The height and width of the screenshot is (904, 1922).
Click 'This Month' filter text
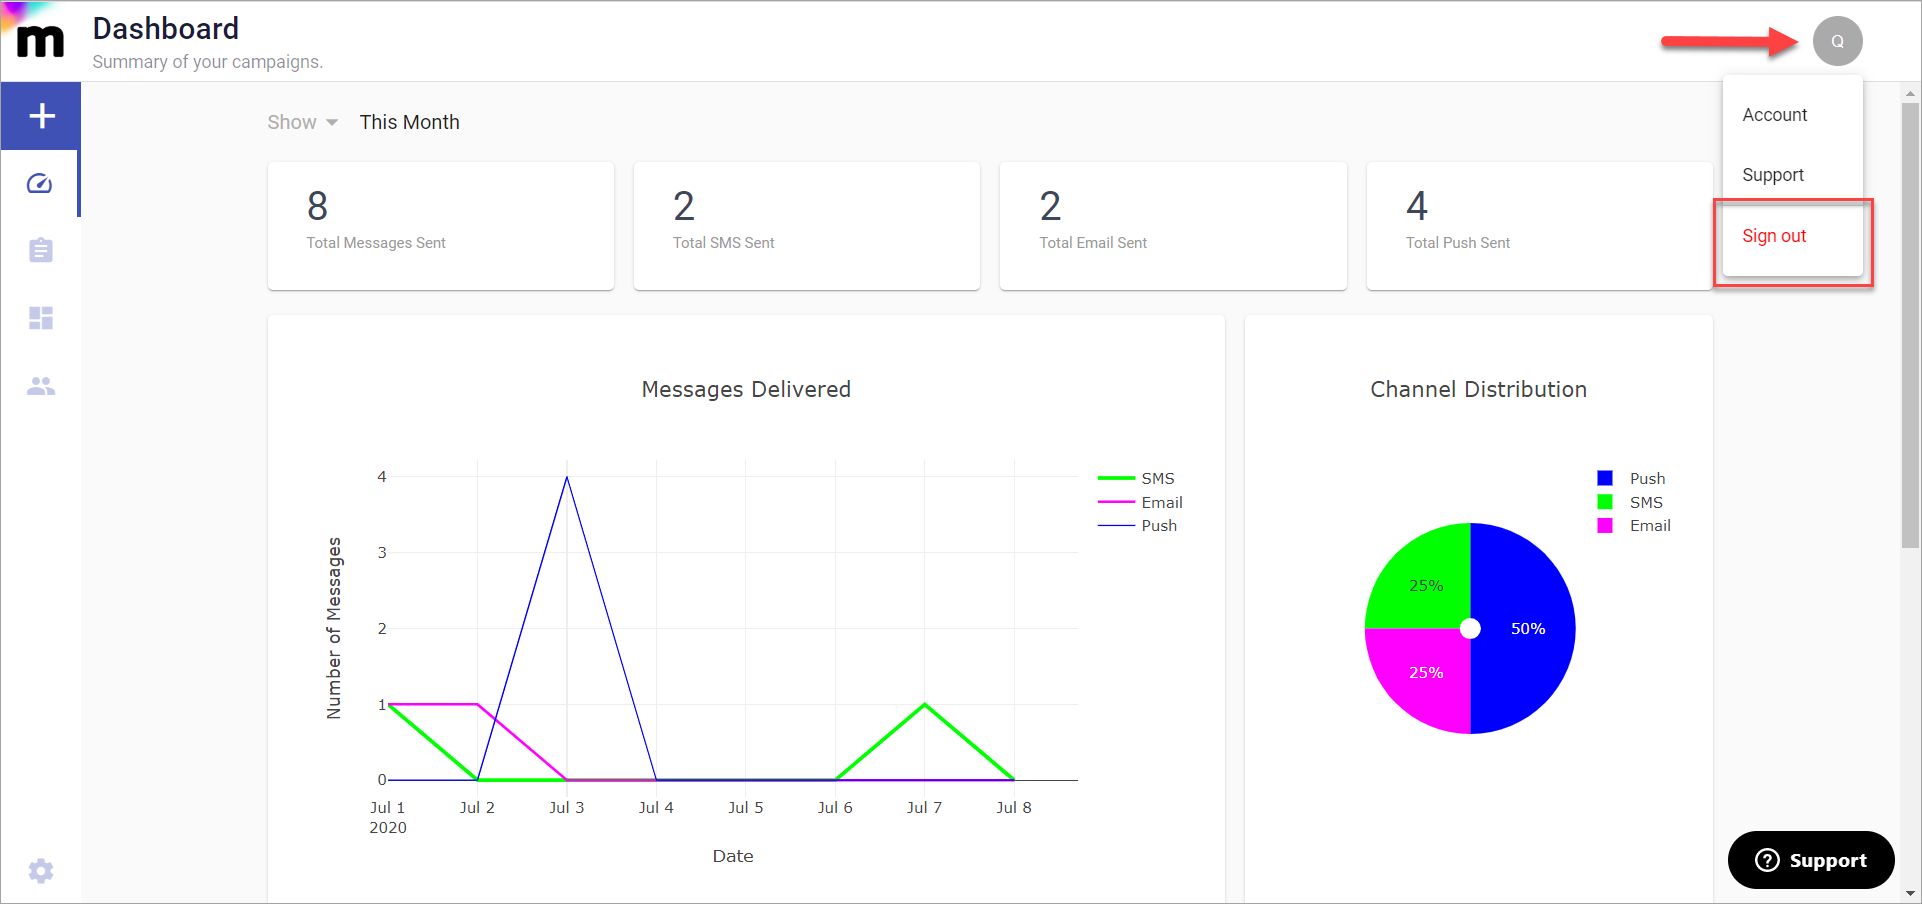click(410, 122)
